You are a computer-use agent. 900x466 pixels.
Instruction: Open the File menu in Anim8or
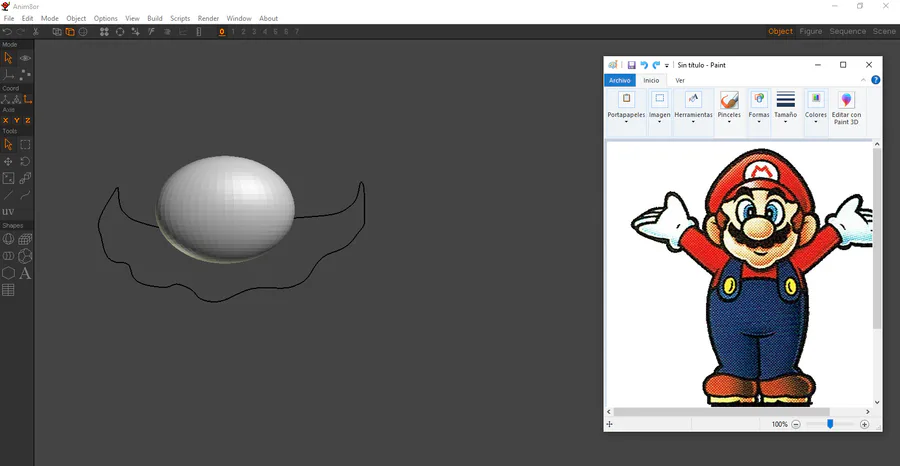[x=9, y=18]
